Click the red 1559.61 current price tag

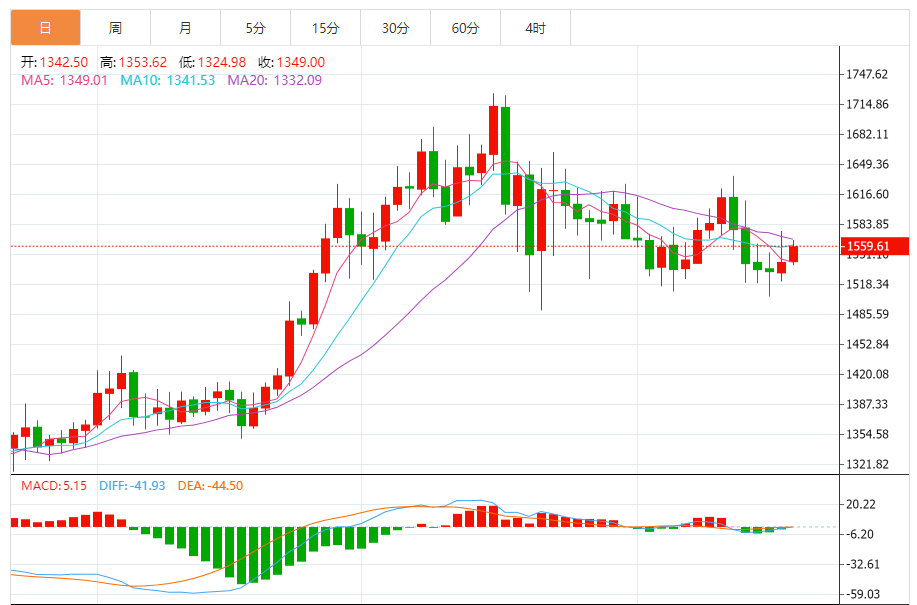coord(875,246)
